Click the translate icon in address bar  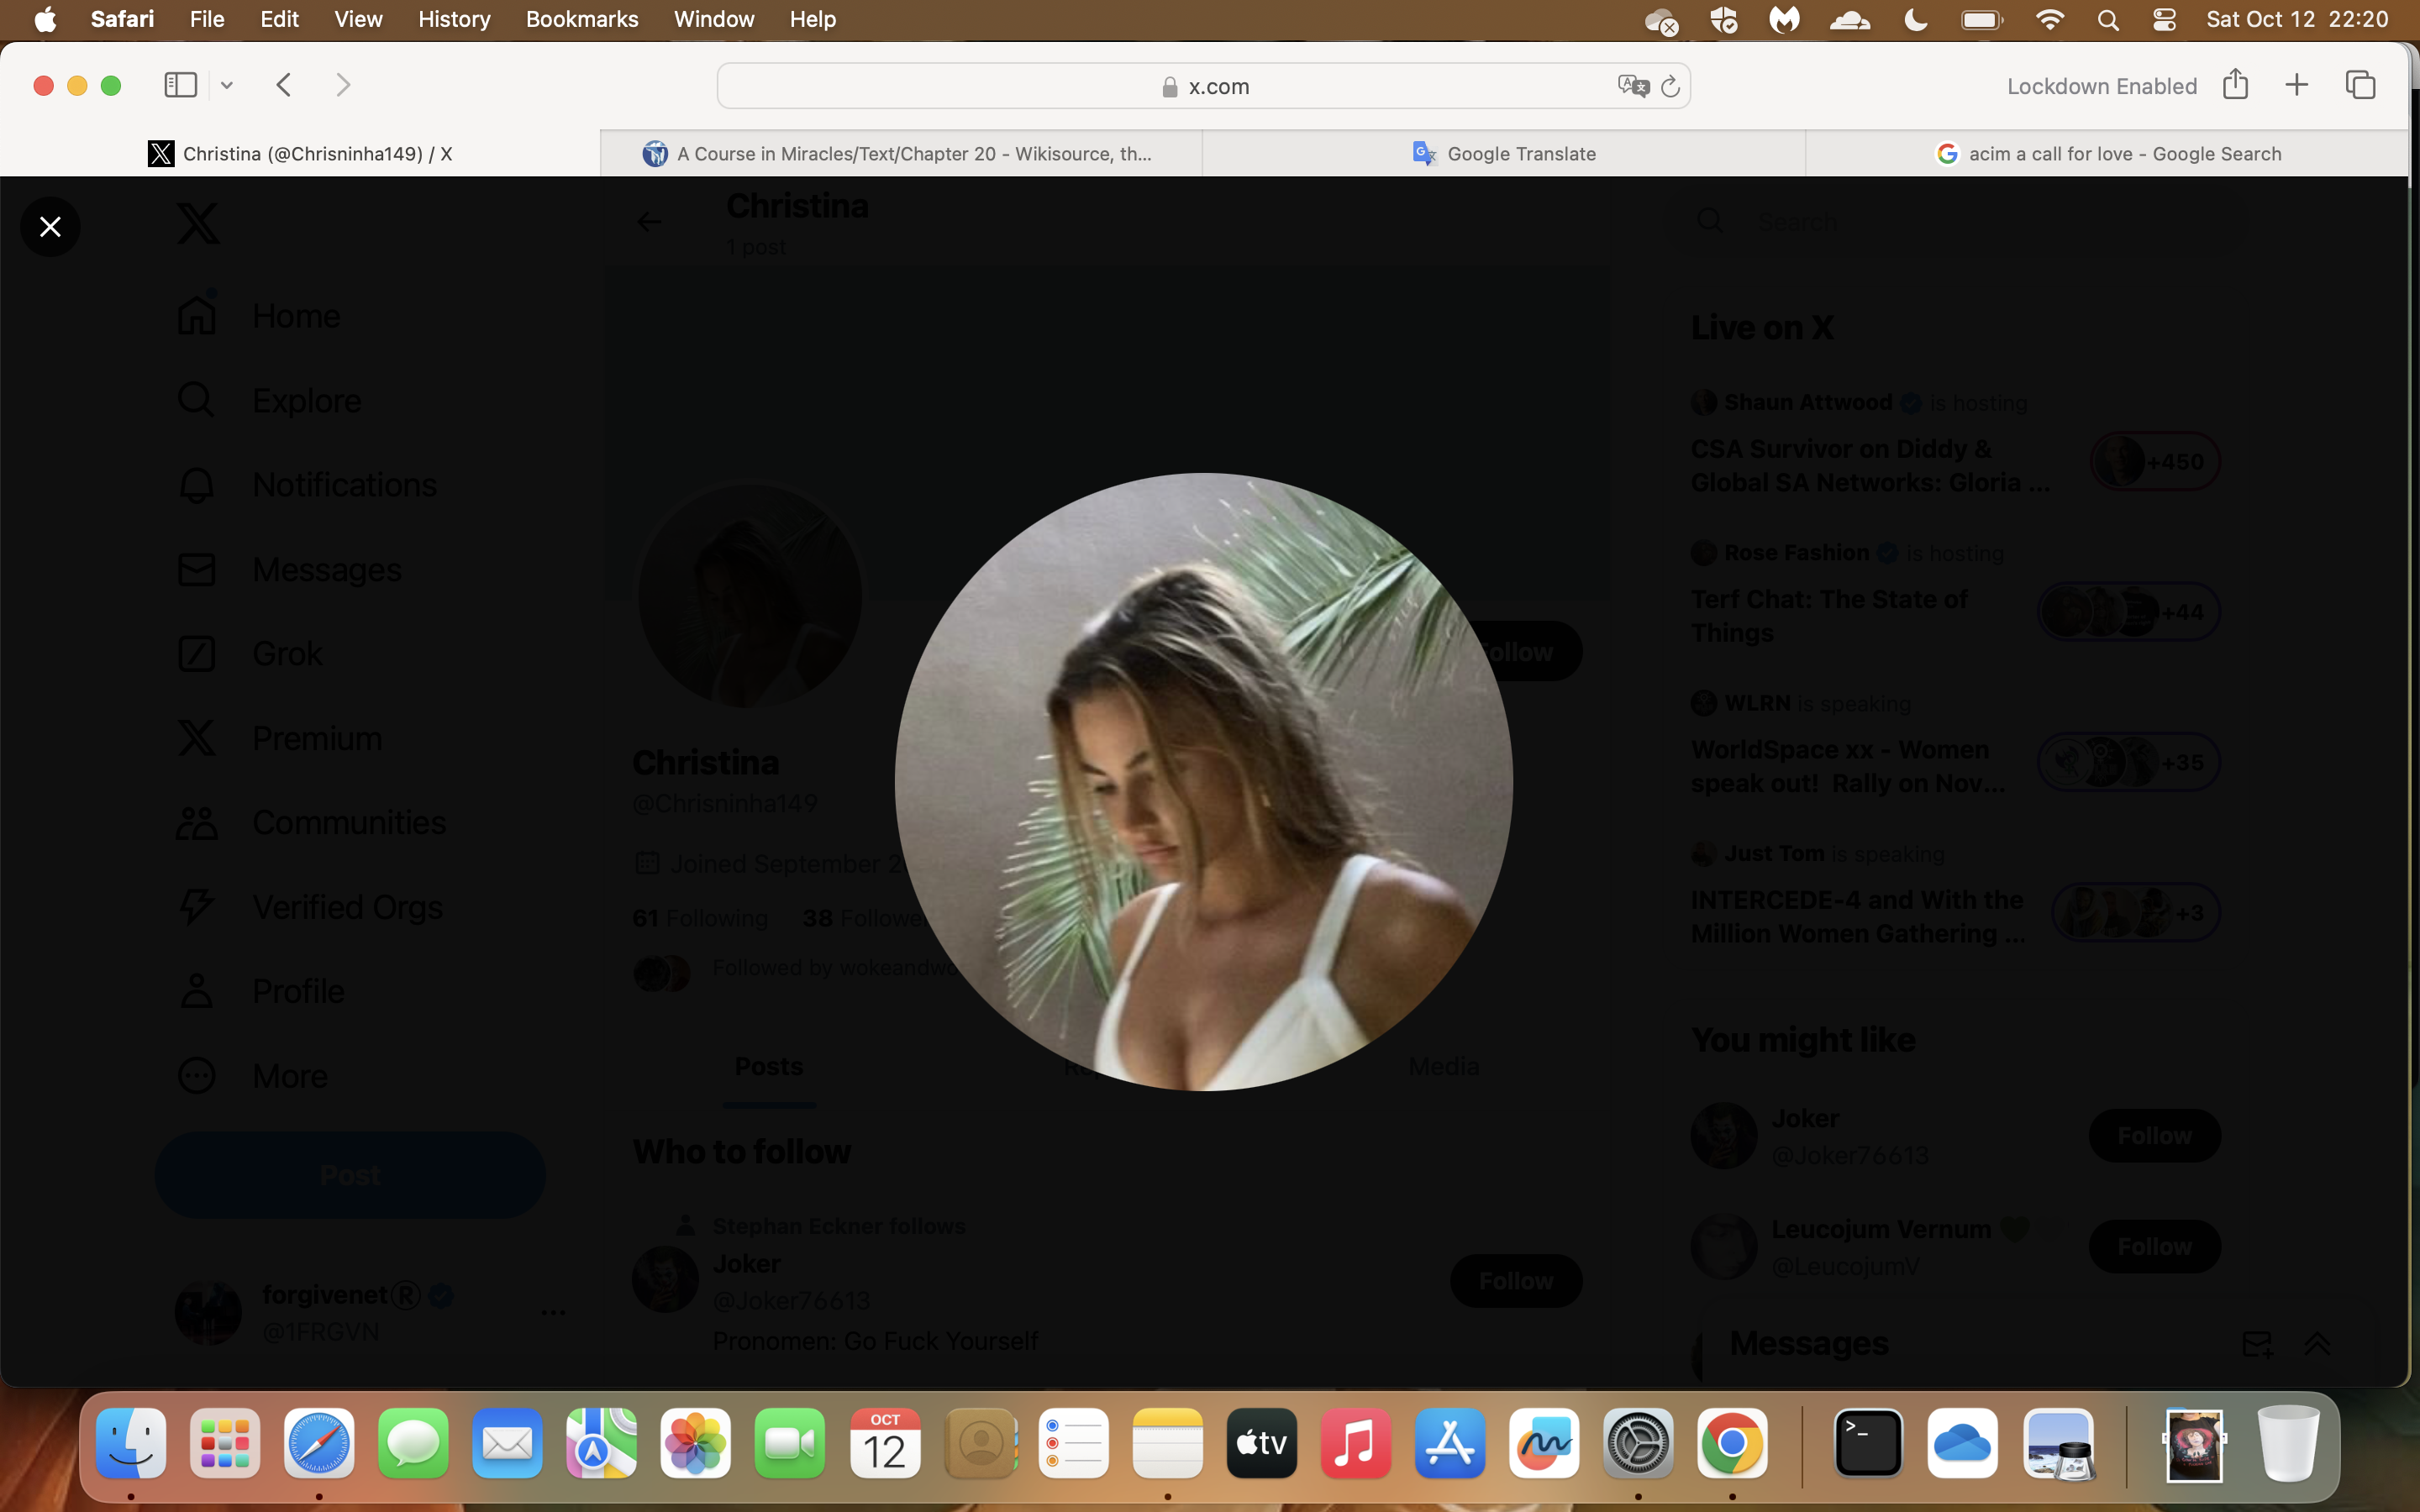coord(1633,86)
